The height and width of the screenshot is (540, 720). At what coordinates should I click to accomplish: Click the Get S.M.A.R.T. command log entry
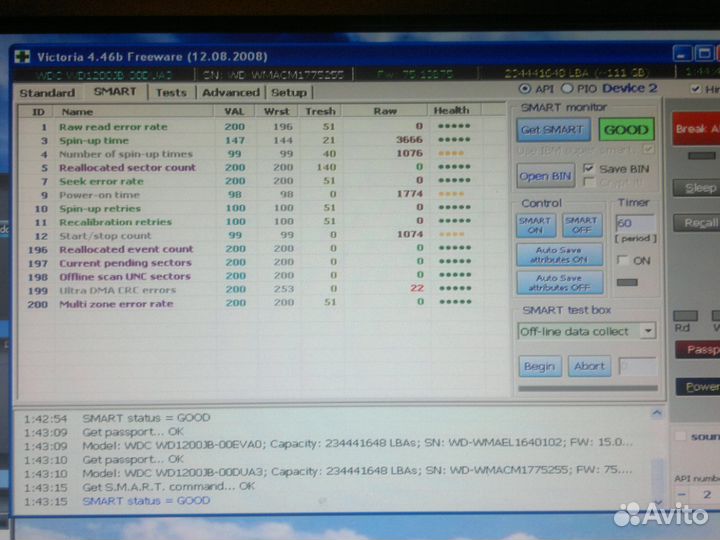pyautogui.click(x=169, y=486)
